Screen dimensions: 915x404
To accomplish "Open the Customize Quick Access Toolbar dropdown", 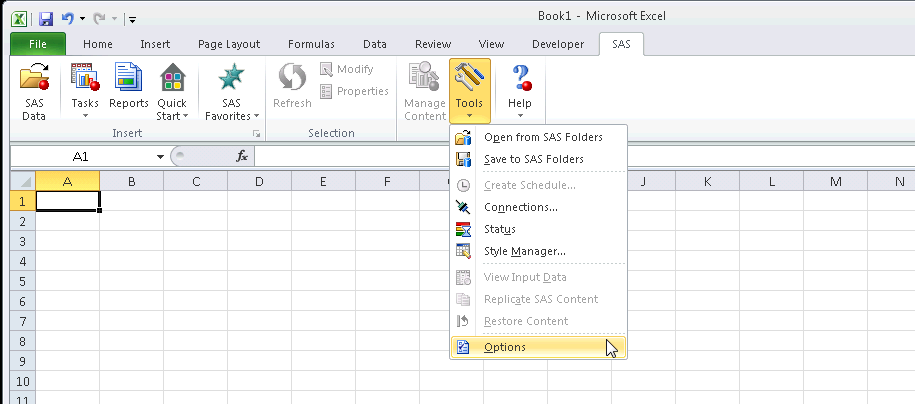I will click(x=133, y=18).
